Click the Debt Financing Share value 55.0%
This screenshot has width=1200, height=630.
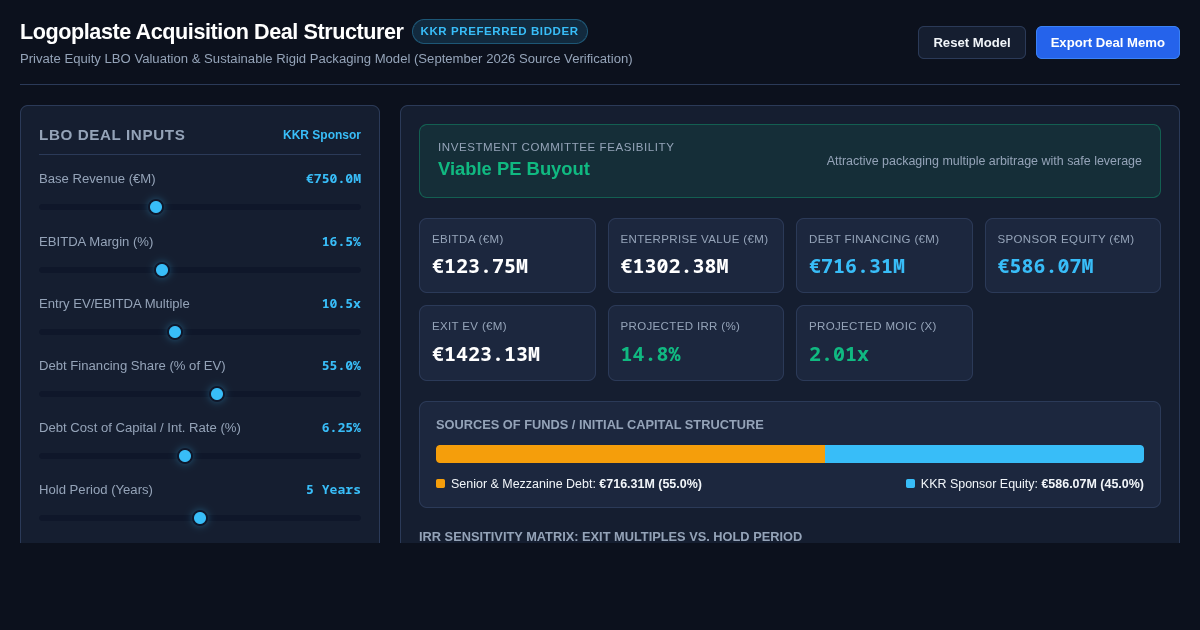click(x=341, y=365)
